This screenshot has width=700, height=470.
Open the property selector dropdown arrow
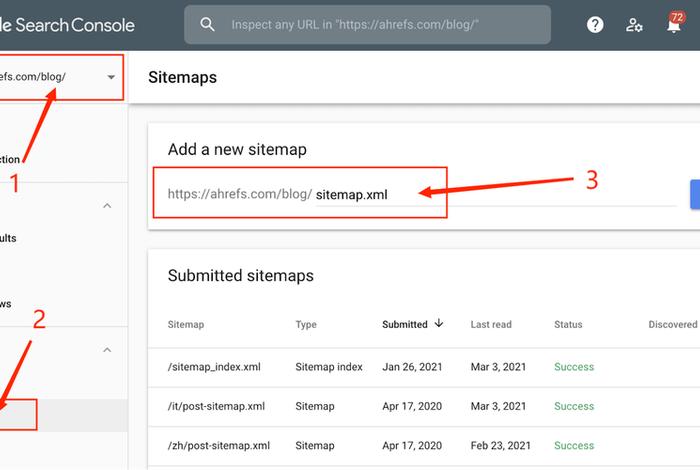click(x=111, y=77)
